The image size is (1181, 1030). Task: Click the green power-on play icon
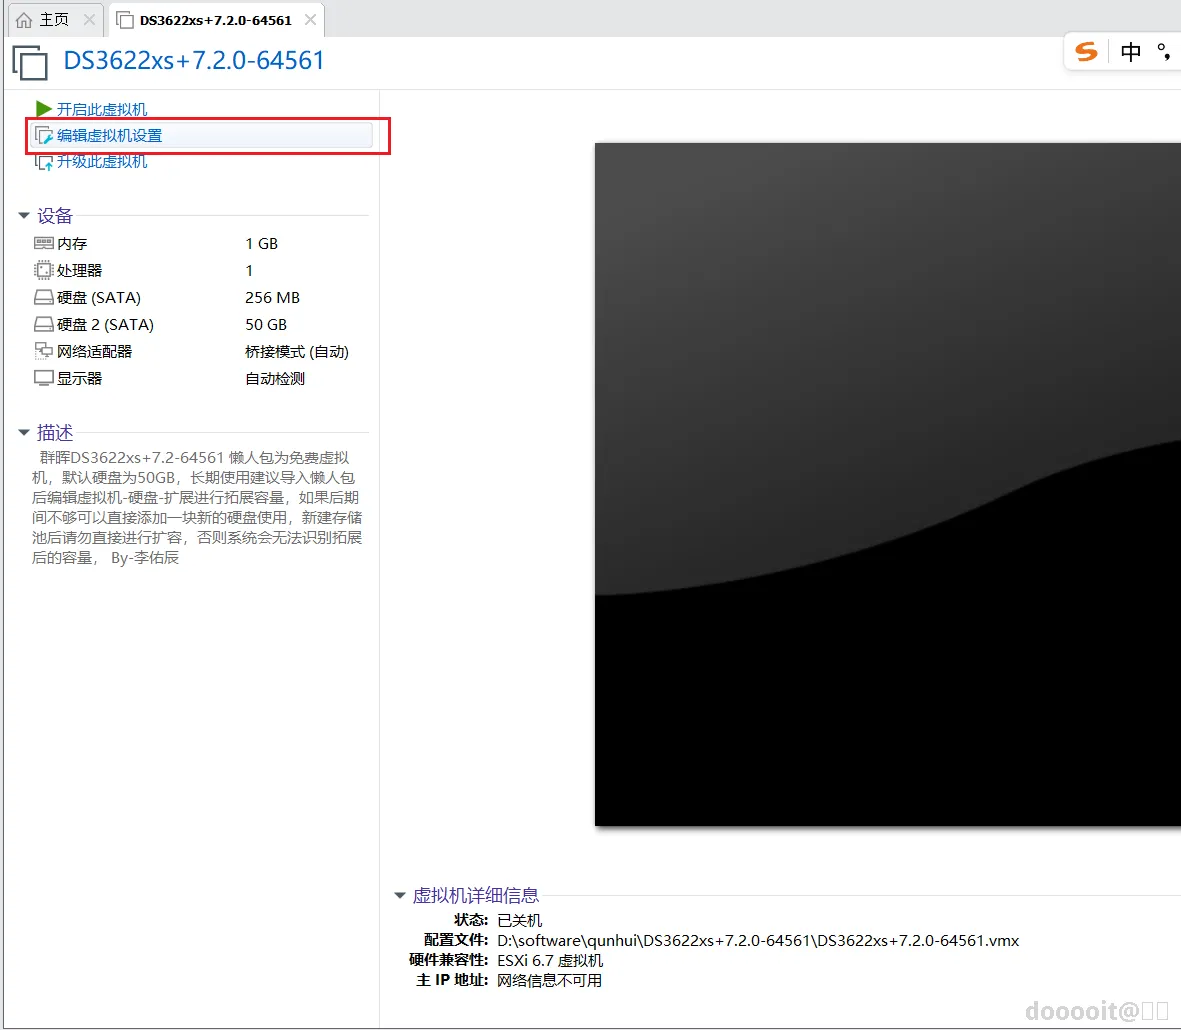tap(44, 109)
